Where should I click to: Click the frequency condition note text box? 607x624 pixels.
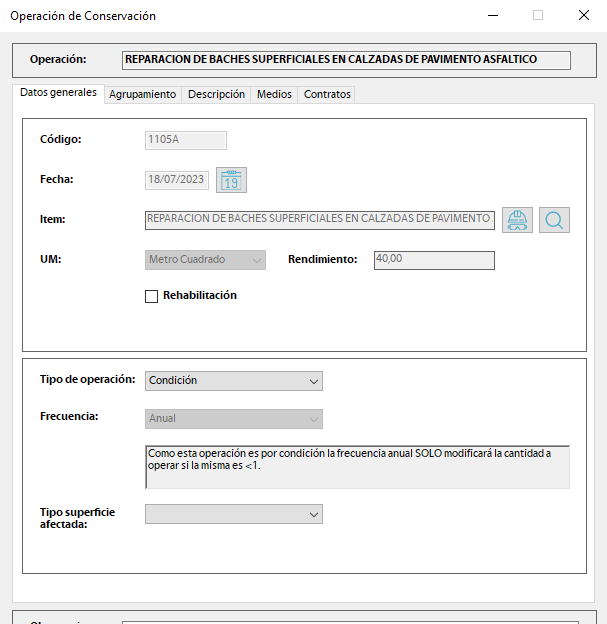357,467
